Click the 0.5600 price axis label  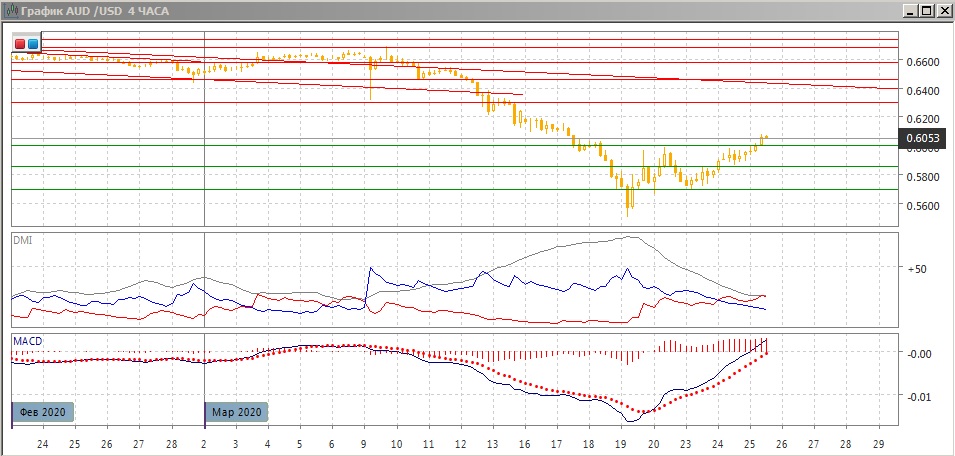coord(921,206)
